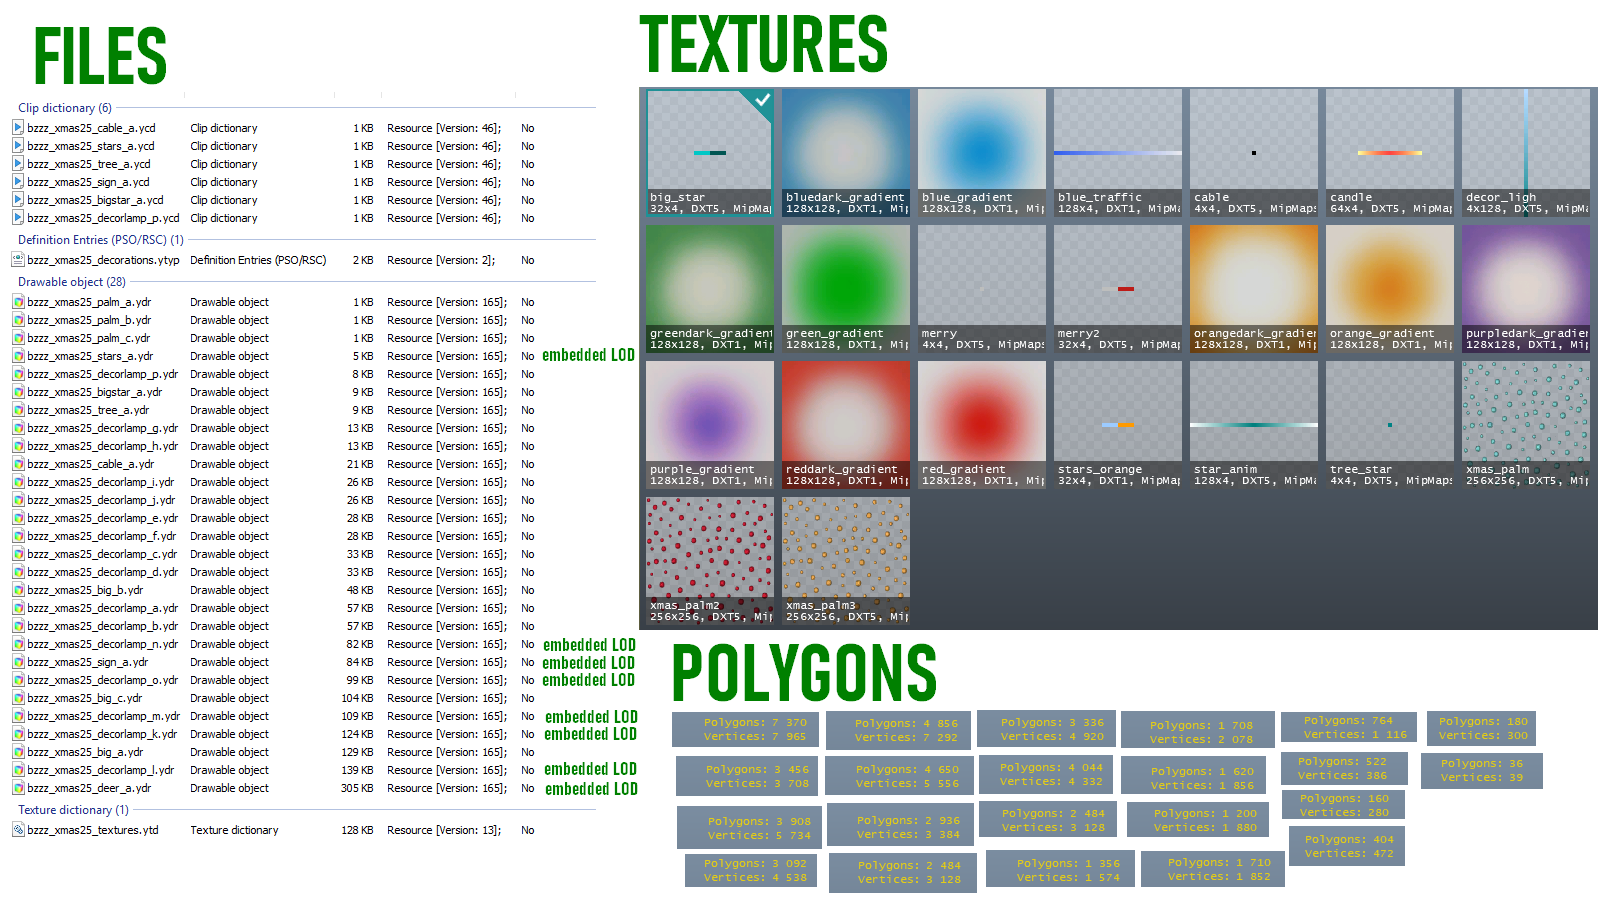Select the orange_gradient texture thumbnail
Screen dimensions: 1600x900
(1390, 289)
